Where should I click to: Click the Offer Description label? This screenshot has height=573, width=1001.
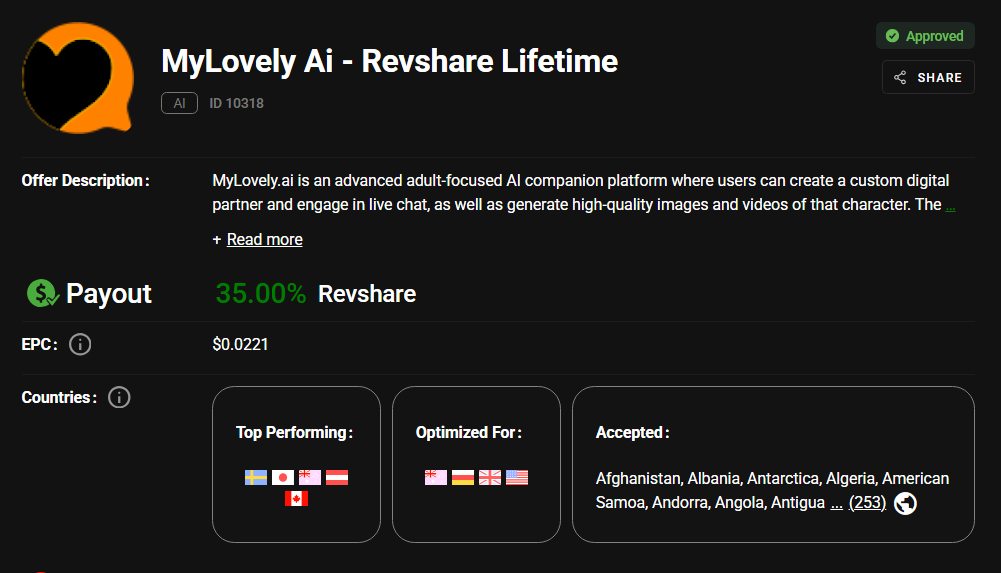[86, 181]
